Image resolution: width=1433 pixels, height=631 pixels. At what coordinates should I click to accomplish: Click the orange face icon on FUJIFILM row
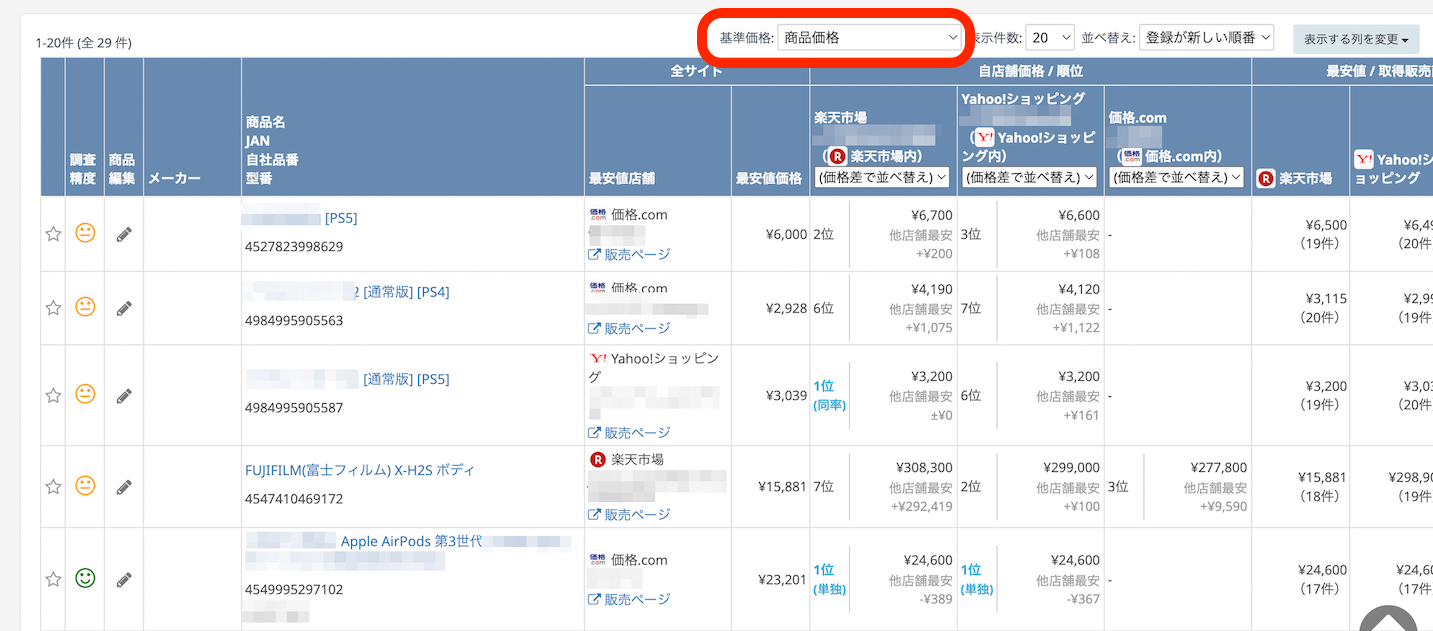pyautogui.click(x=85, y=486)
